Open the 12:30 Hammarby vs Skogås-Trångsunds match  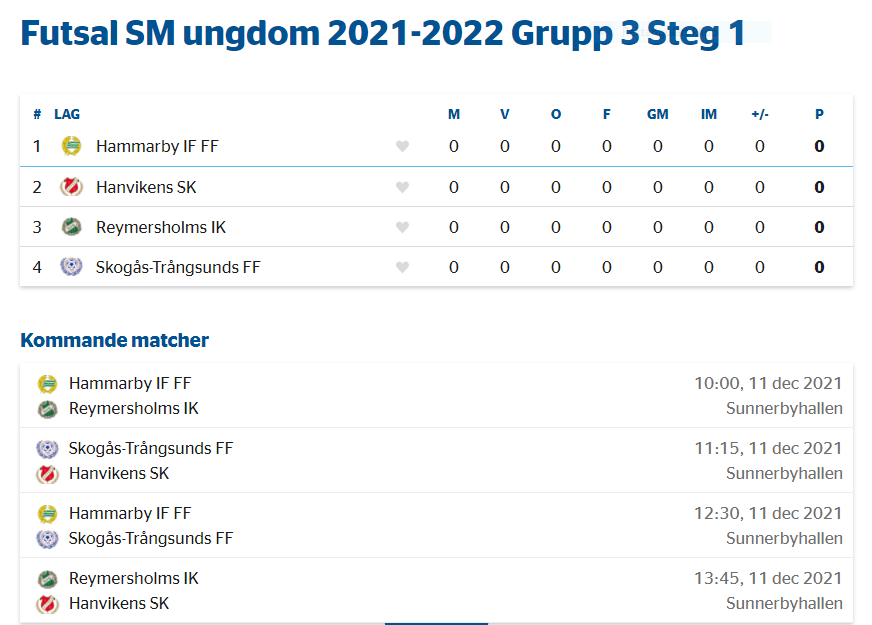(x=437, y=525)
